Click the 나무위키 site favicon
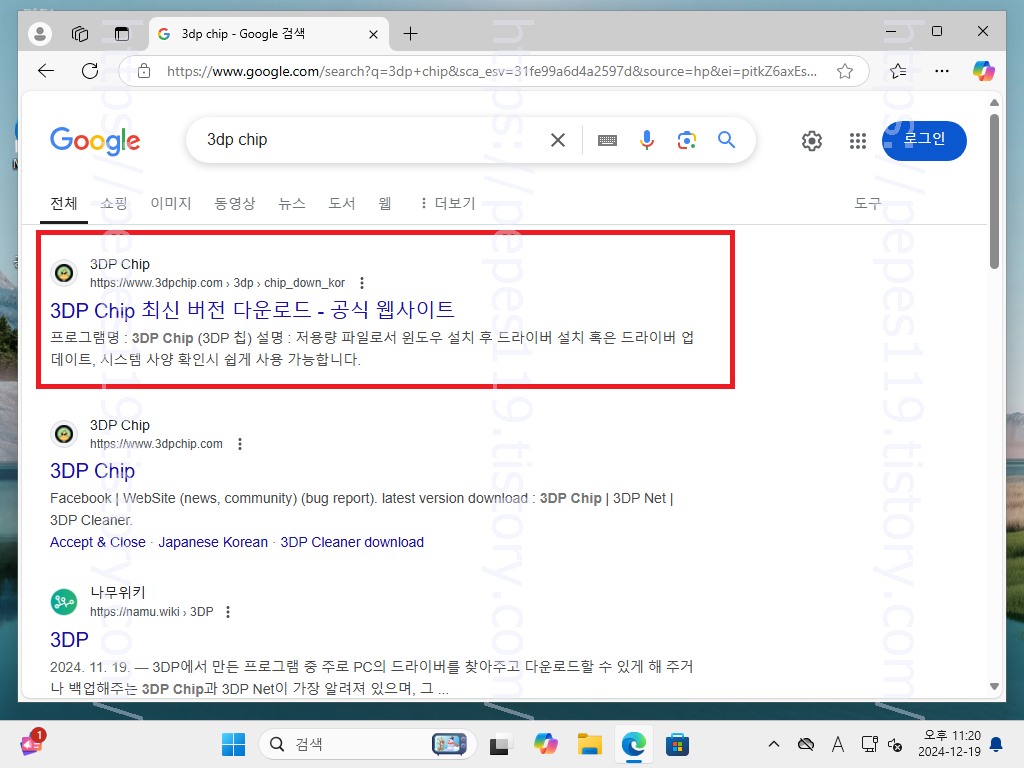The width and height of the screenshot is (1024, 768). pyautogui.click(x=64, y=601)
